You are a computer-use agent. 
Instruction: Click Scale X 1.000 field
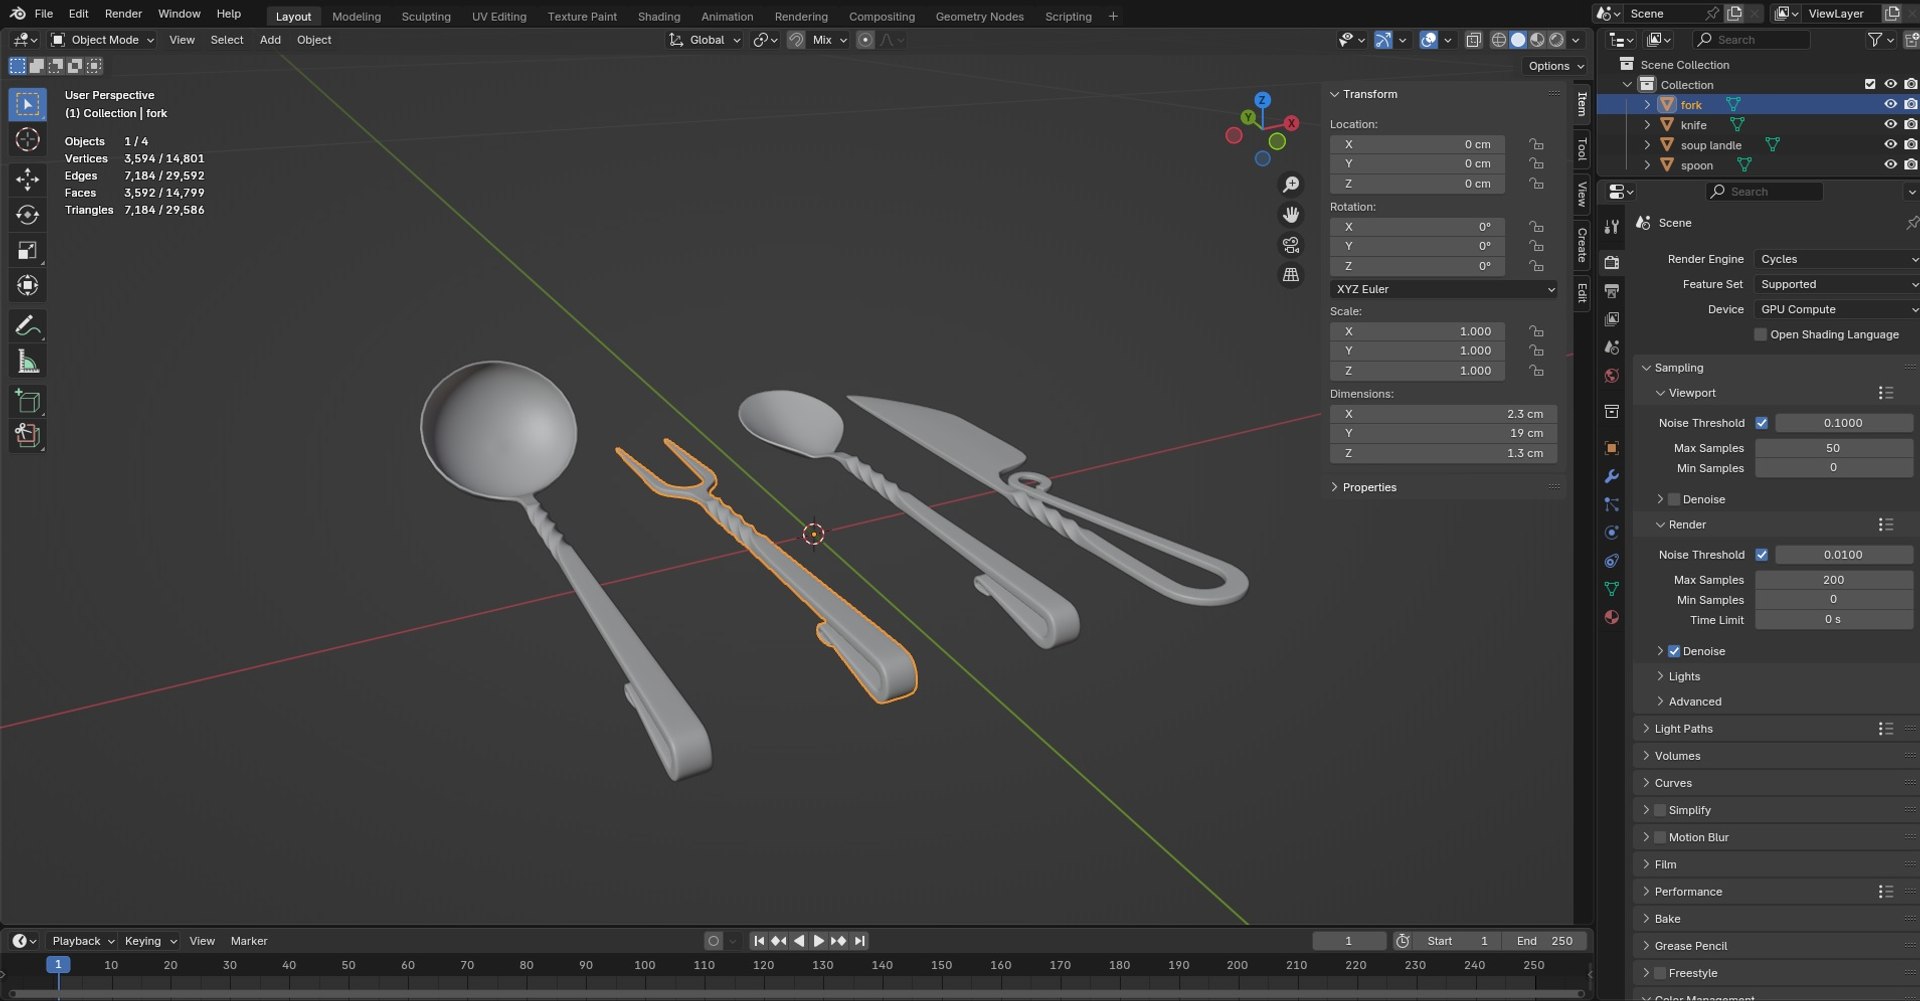tap(1417, 331)
